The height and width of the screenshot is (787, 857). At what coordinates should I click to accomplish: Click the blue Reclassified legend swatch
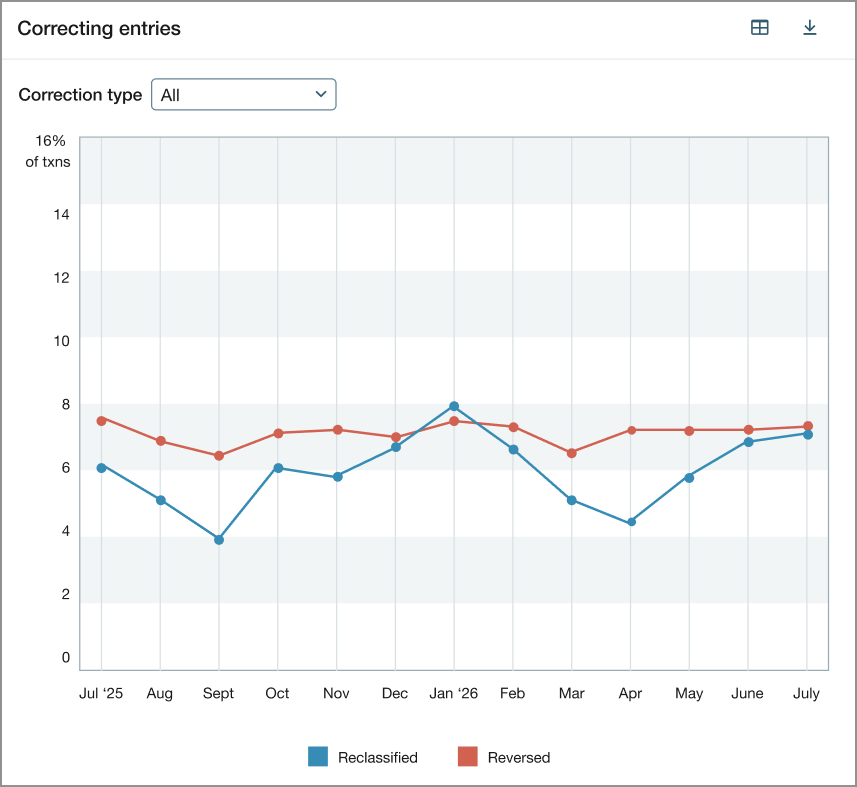click(320, 757)
